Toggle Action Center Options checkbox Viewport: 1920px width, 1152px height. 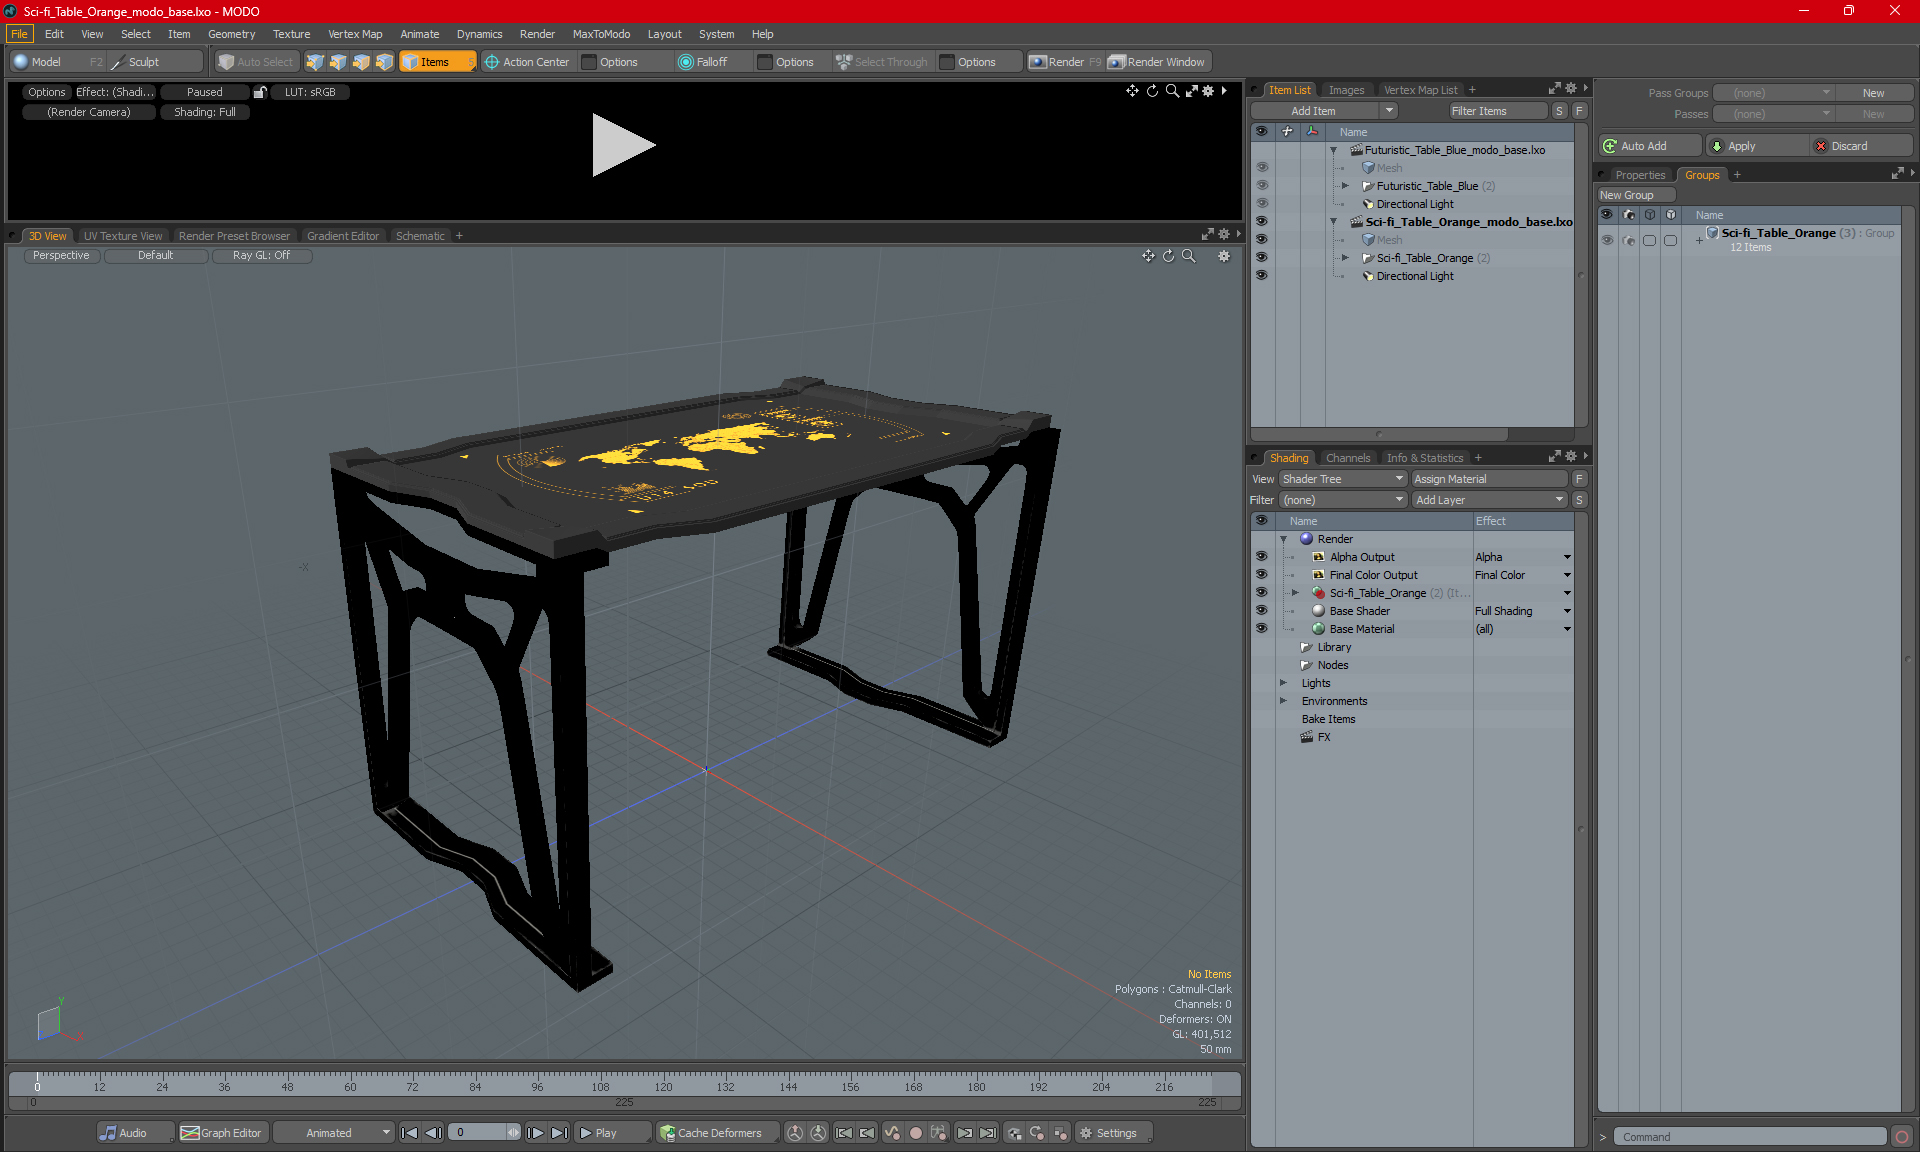tap(590, 62)
